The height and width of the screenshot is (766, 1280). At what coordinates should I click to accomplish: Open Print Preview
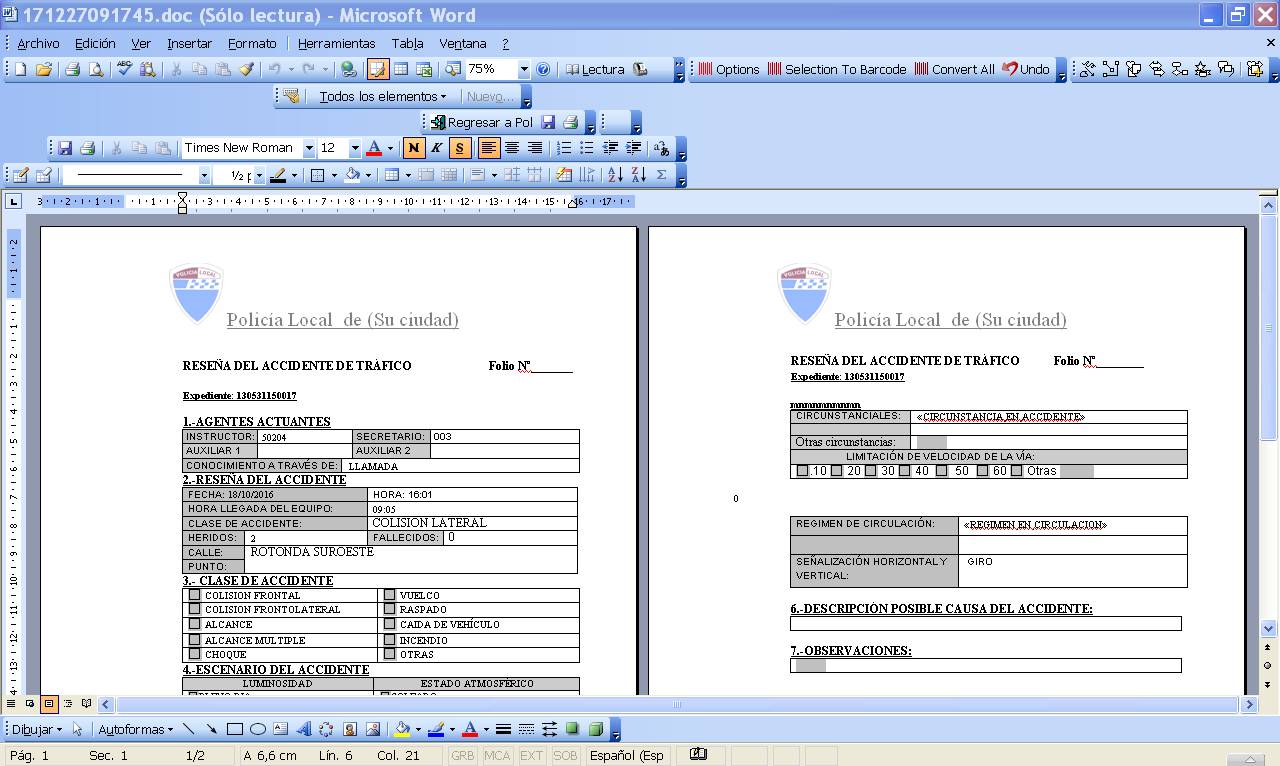coord(96,69)
